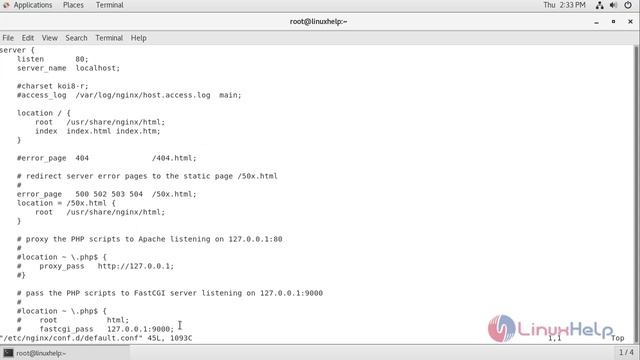Click the '#charset koi8-r;' line
This screenshot has height=360, width=640.
[52, 86]
